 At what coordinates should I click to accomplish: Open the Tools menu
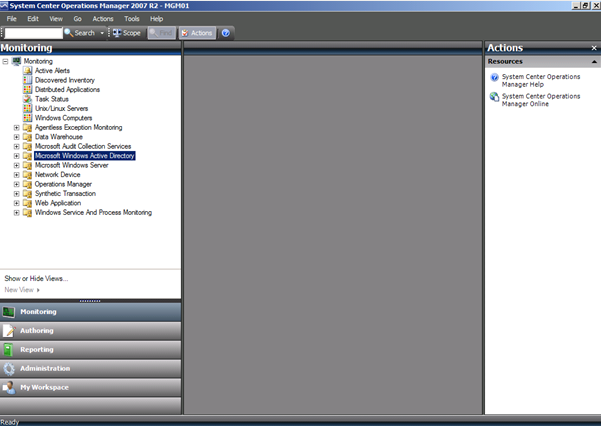[x=131, y=19]
